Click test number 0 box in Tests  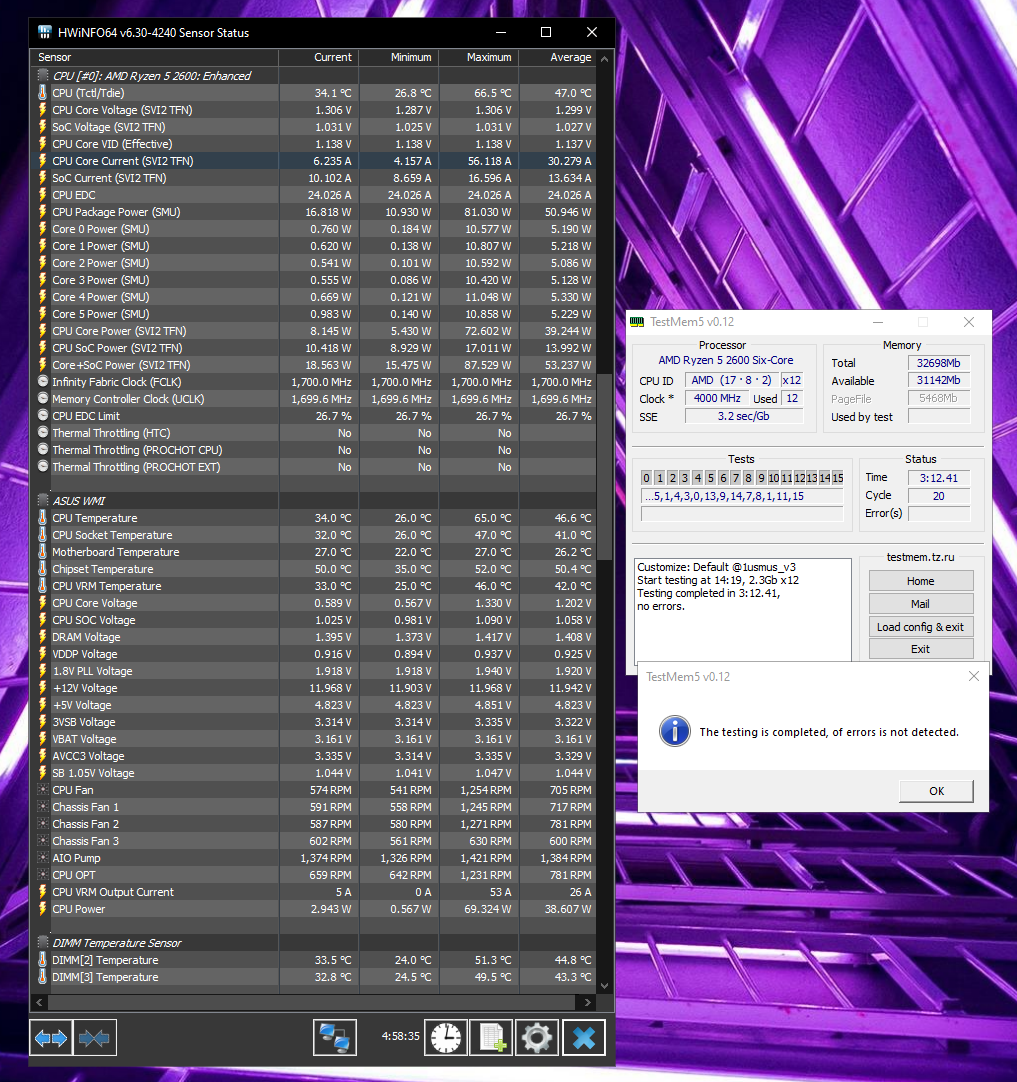[646, 478]
